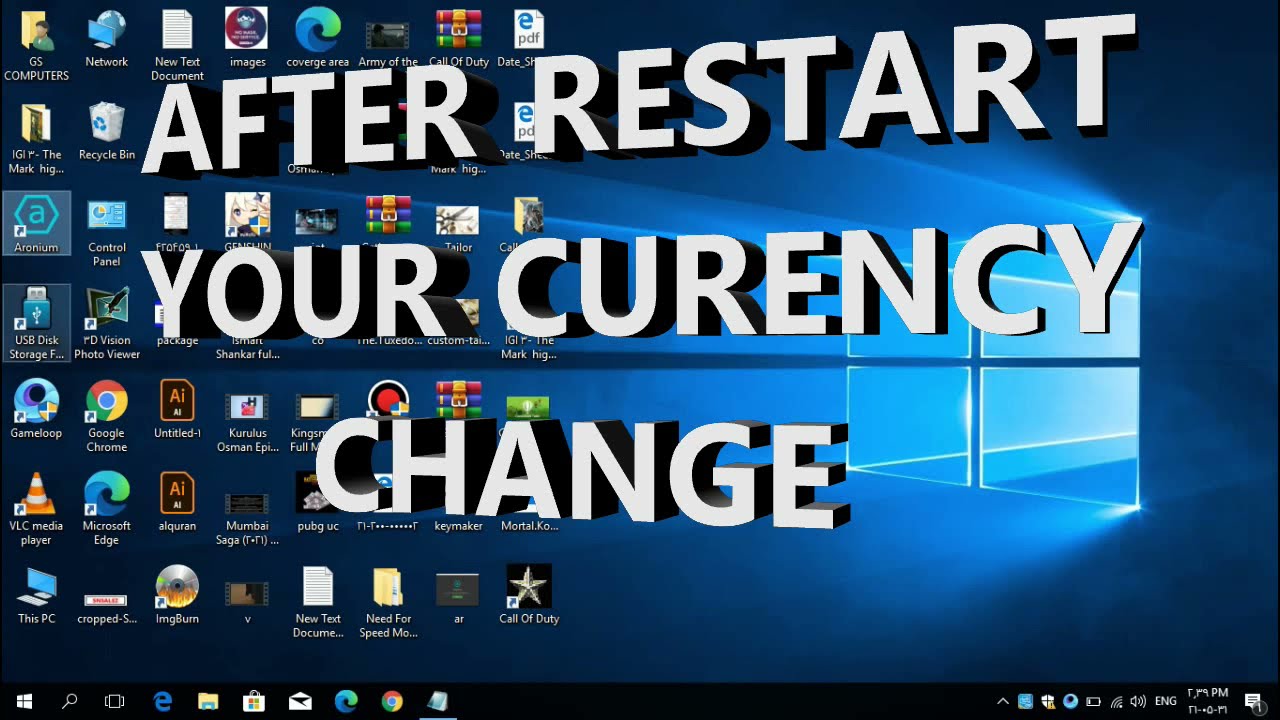Image resolution: width=1280 pixels, height=720 pixels.
Task: Open the Wi-Fi network flyout
Action: pyautogui.click(x=1116, y=701)
